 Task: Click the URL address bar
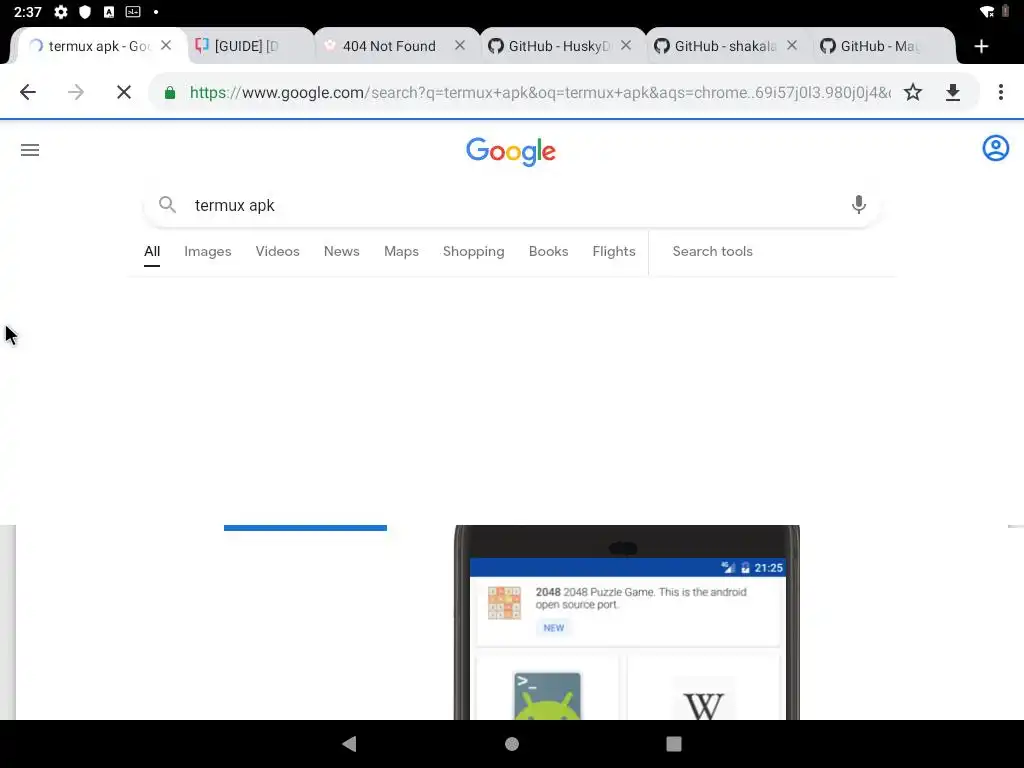[x=539, y=93]
